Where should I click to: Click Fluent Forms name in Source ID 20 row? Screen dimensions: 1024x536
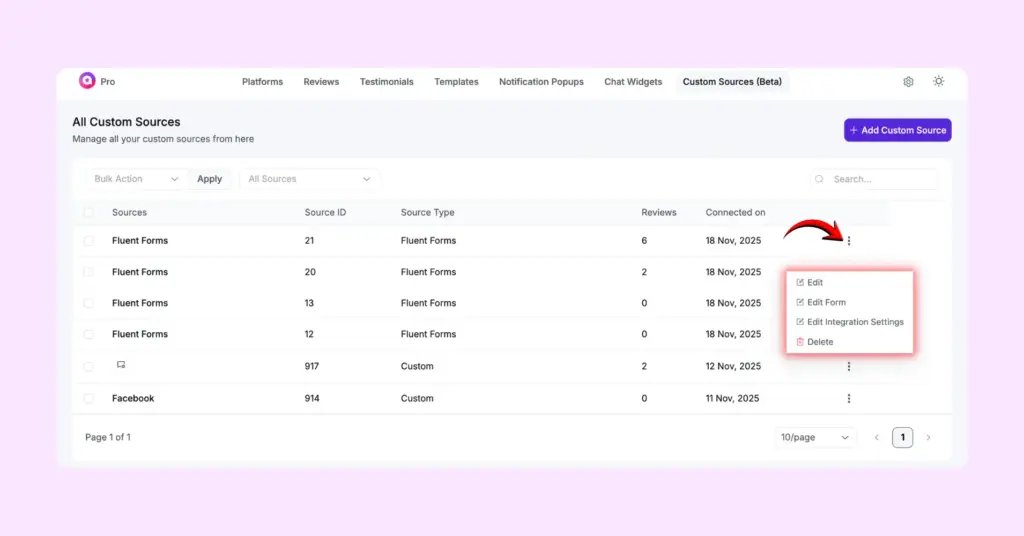point(140,272)
